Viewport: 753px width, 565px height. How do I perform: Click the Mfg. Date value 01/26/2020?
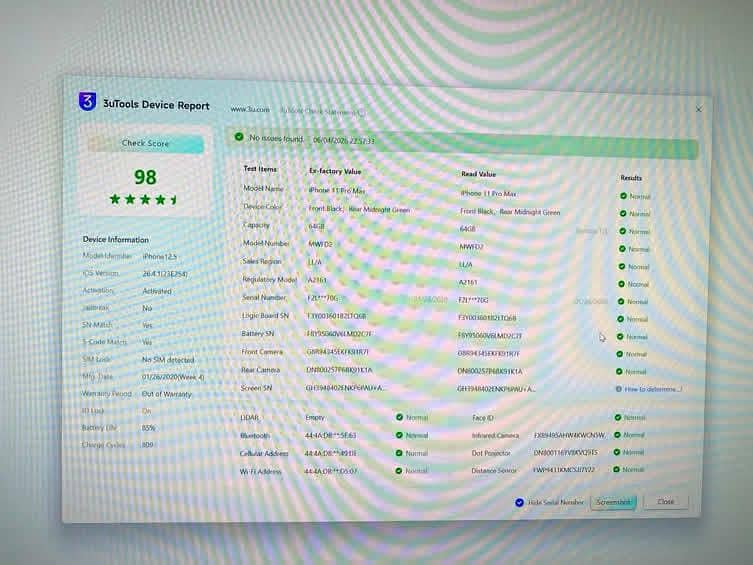pos(173,377)
